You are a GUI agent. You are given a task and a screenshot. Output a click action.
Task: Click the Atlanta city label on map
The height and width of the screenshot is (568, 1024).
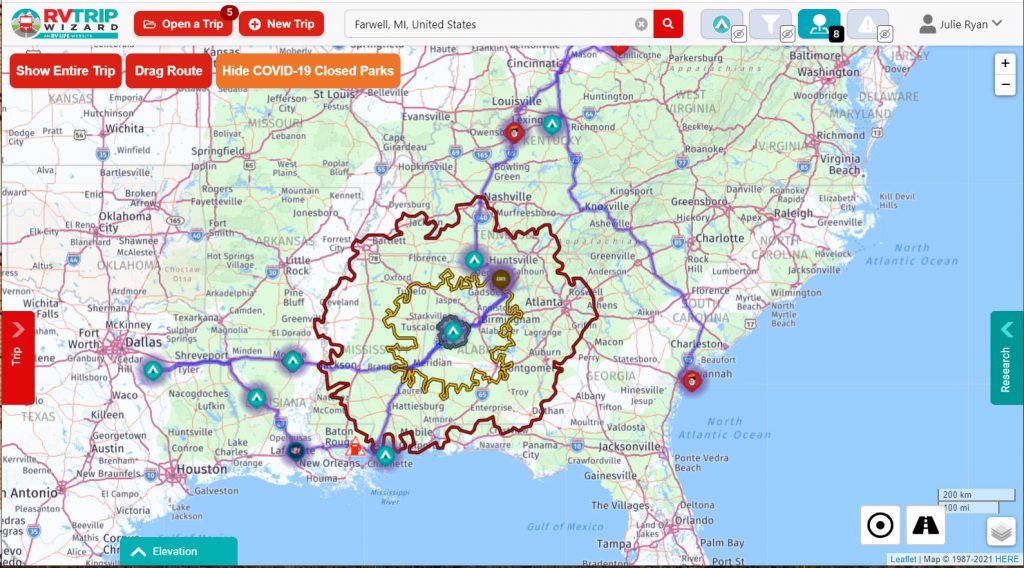(543, 302)
